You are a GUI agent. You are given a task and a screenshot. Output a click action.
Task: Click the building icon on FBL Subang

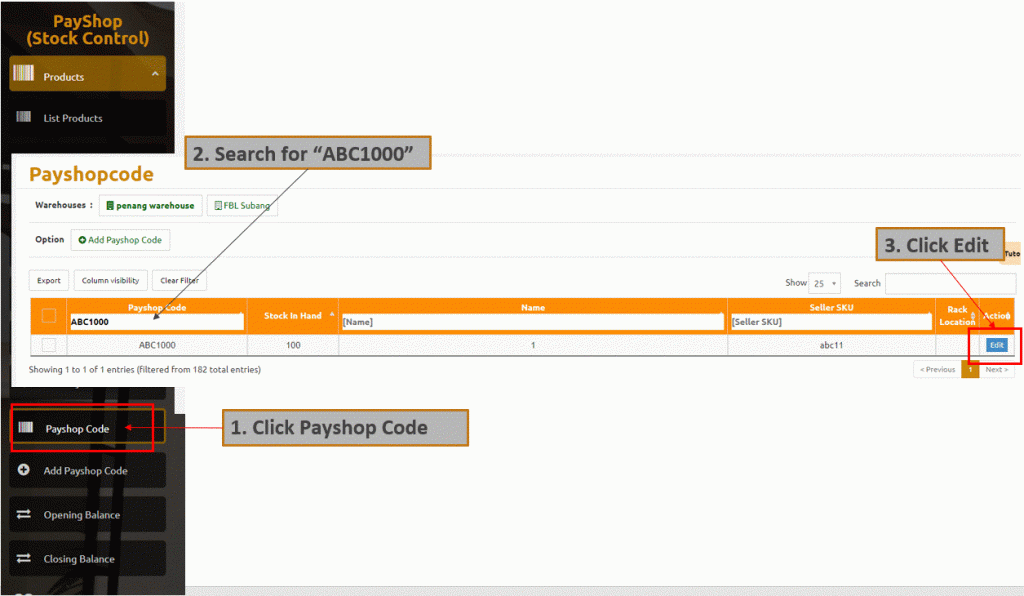(218, 206)
